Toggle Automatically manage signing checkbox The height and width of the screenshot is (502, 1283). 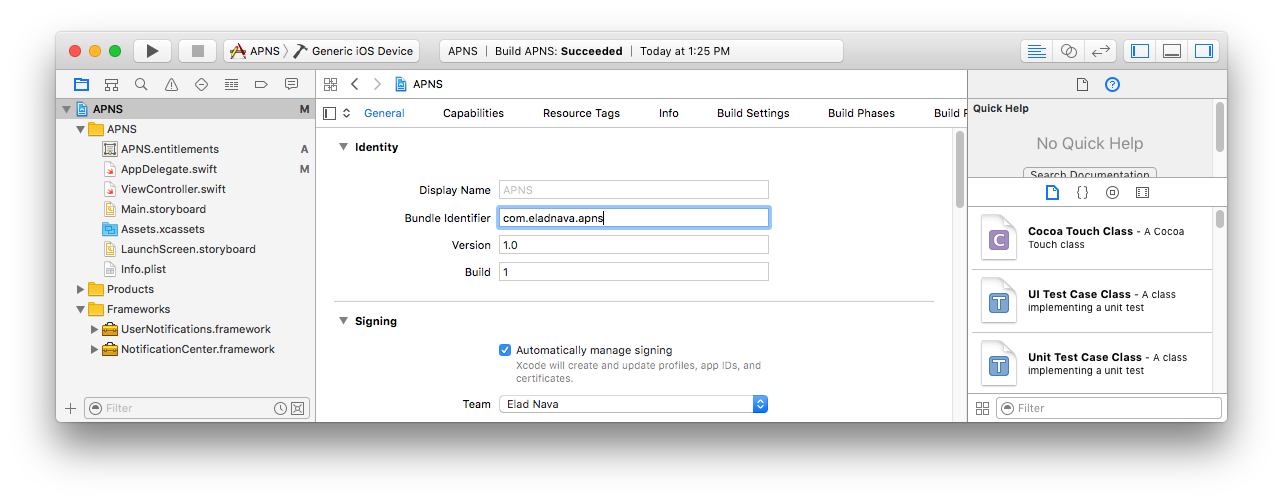(505, 350)
